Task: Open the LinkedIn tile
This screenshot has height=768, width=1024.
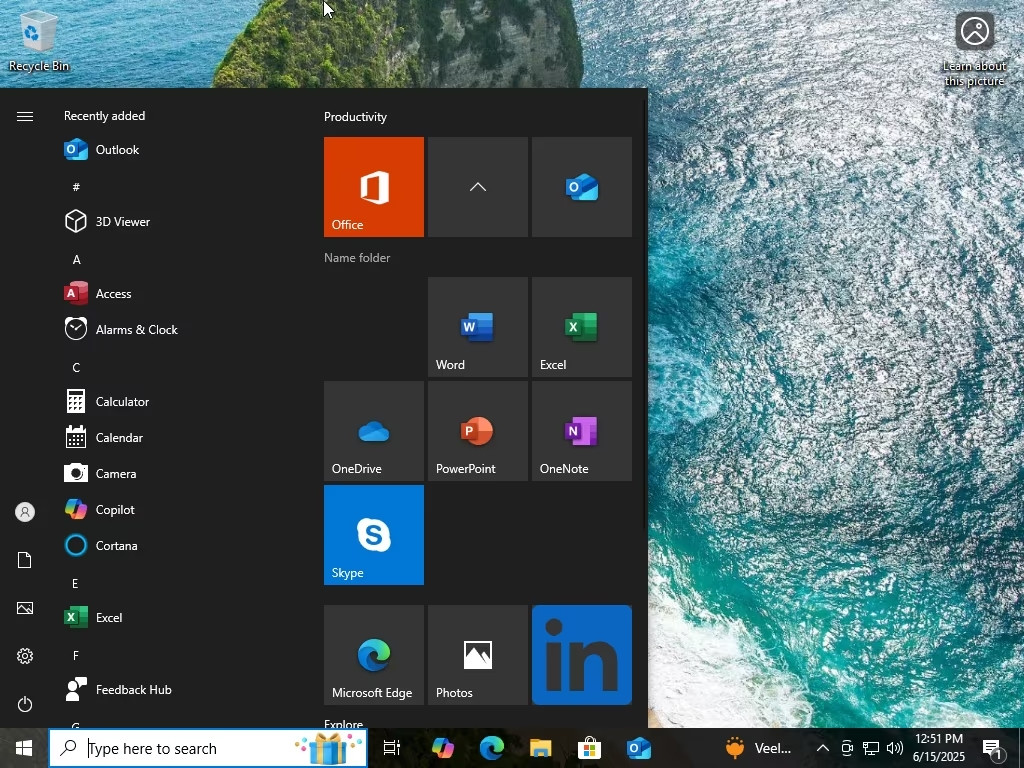Action: point(581,655)
